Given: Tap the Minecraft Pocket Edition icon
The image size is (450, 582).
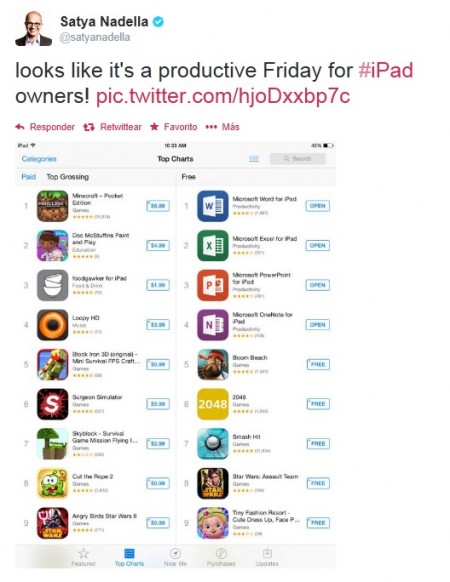Looking at the screenshot, I should 52,206.
